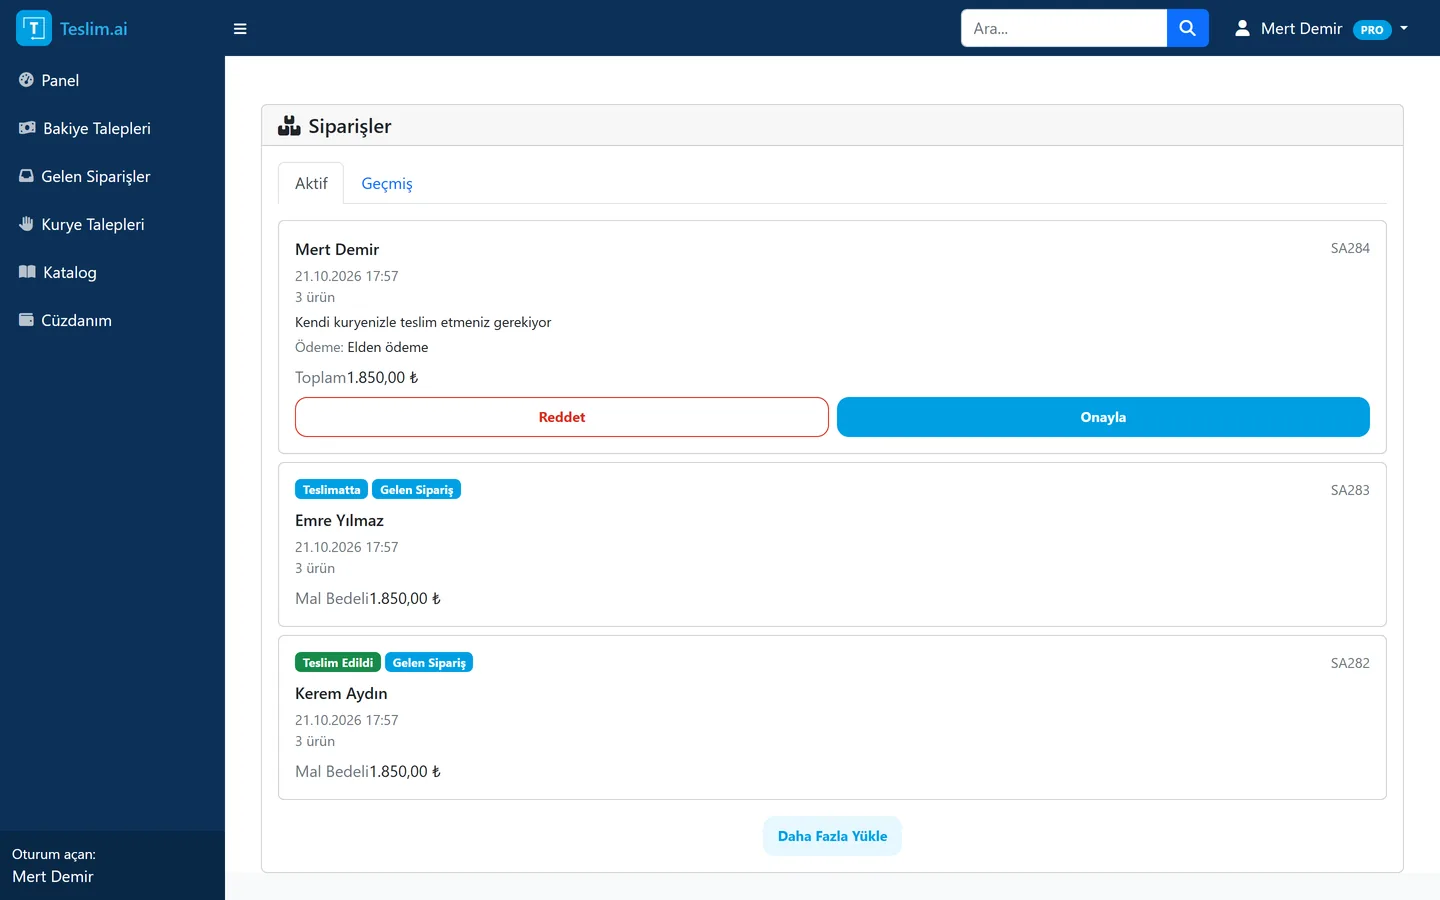Select order number SA282
The height and width of the screenshot is (900, 1440).
[x=1350, y=663]
